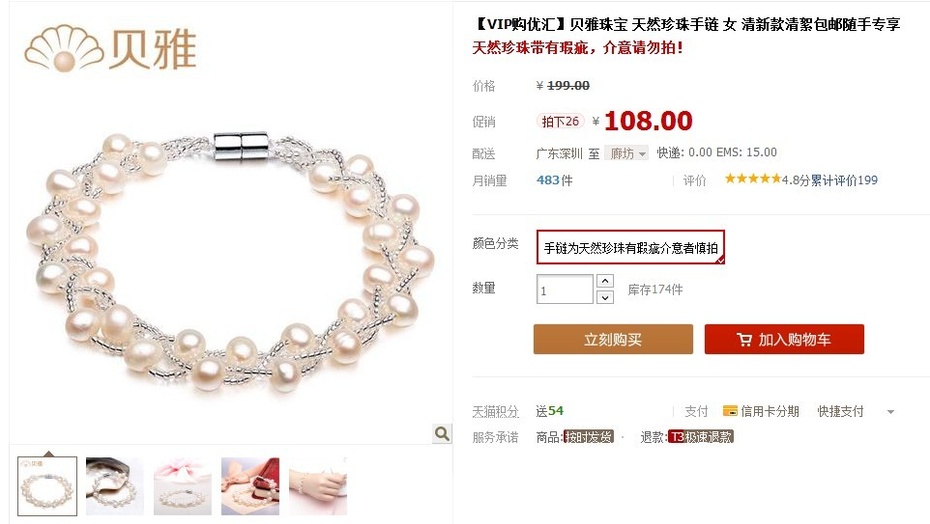This screenshot has height=524, width=930.
Task: Click the quantity input field
Action: pos(565,289)
